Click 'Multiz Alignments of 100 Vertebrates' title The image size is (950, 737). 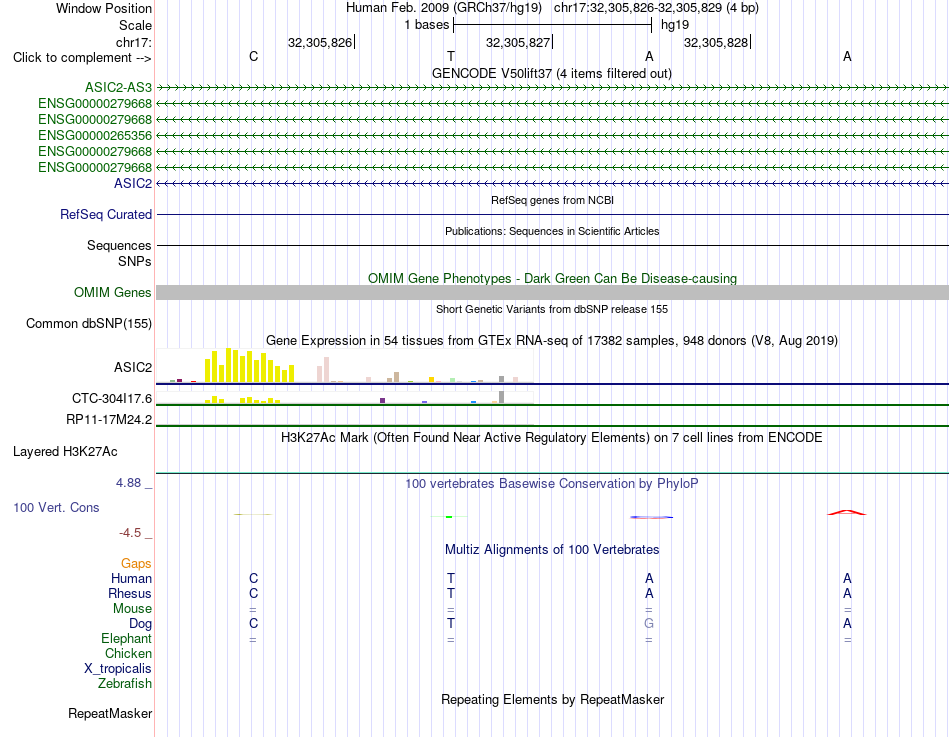tap(552, 550)
